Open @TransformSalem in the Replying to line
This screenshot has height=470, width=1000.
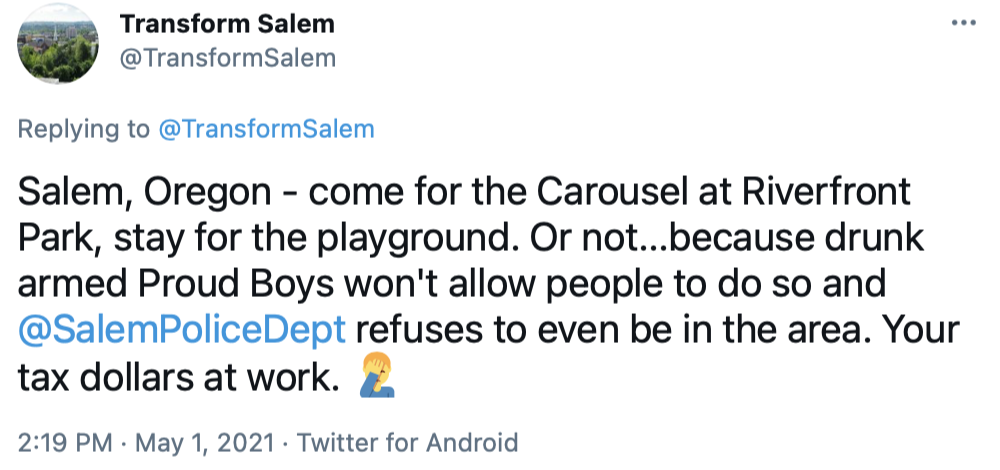[x=266, y=129]
